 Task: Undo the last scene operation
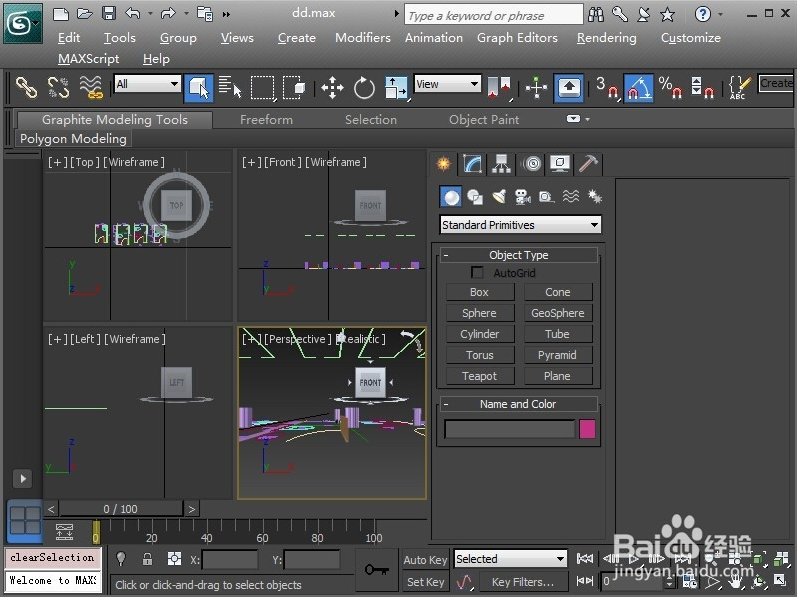(133, 14)
